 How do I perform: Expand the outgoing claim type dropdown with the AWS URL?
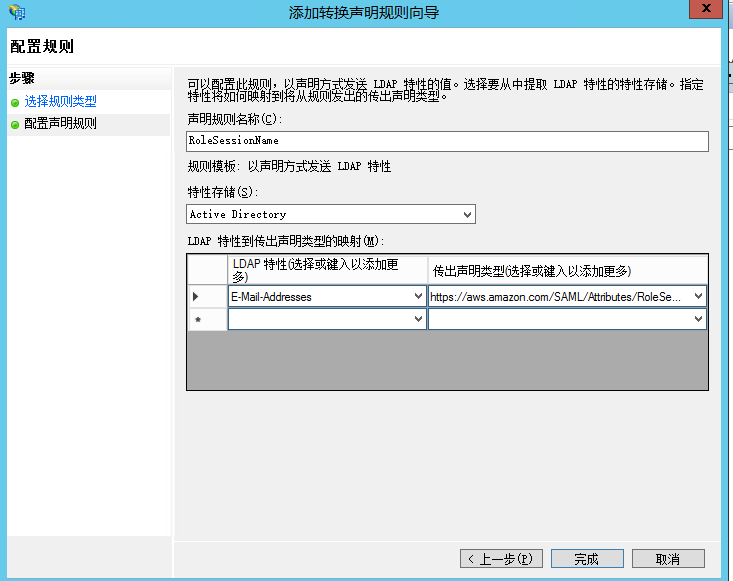coord(698,296)
